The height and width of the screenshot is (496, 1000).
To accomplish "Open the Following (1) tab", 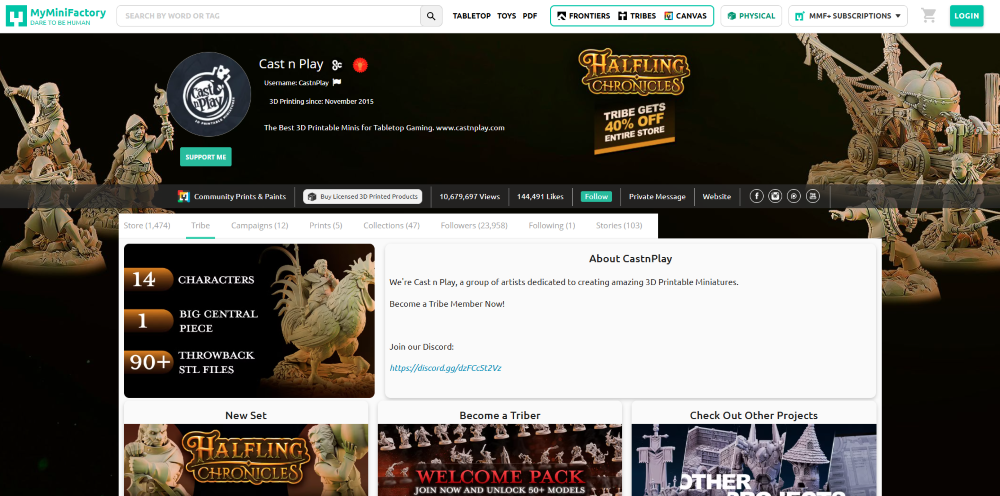I will [552, 226].
